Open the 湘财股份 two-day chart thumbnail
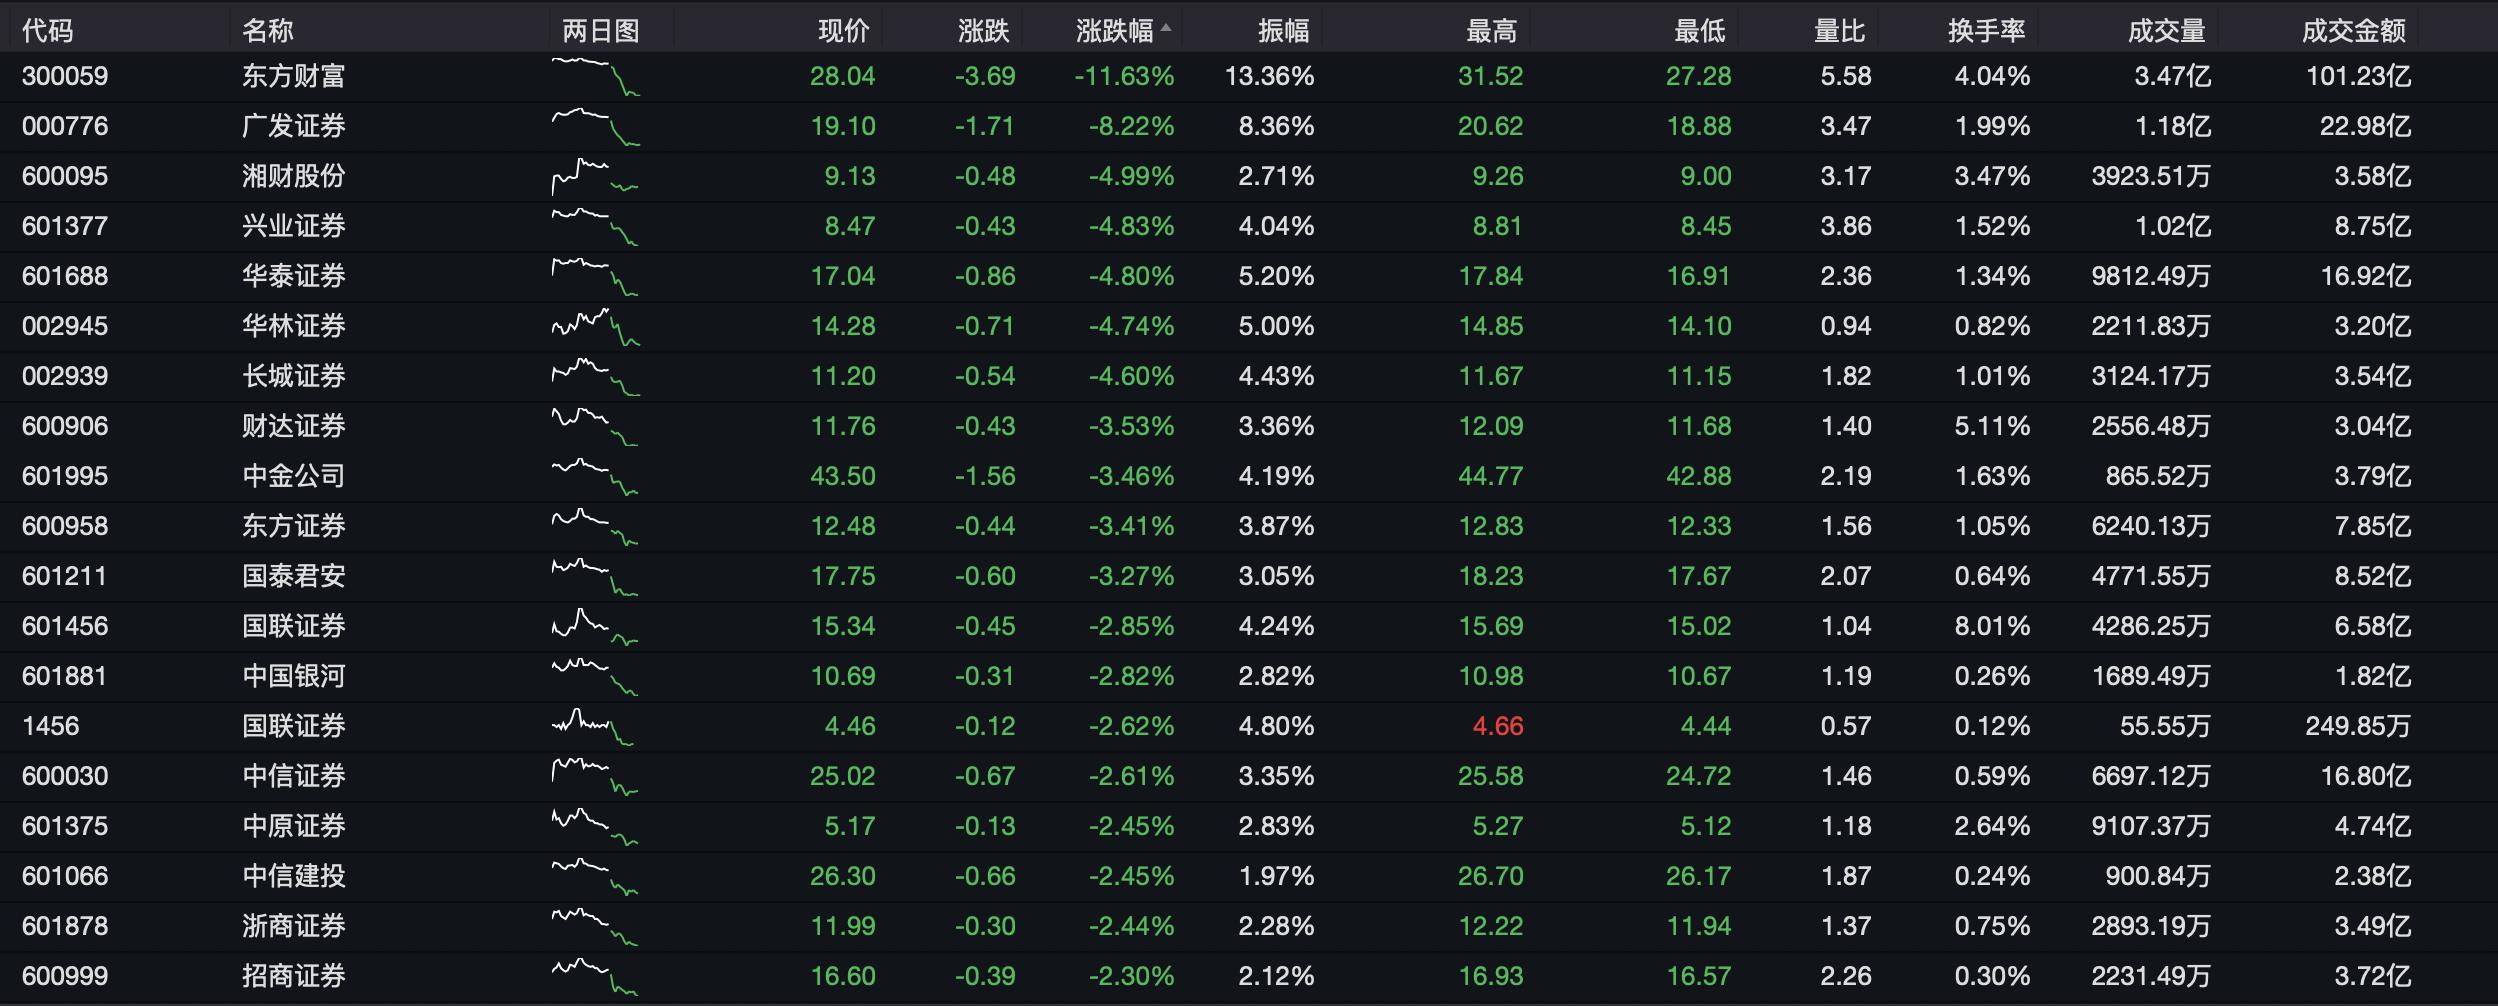This screenshot has height=1006, width=2498. coord(595,177)
